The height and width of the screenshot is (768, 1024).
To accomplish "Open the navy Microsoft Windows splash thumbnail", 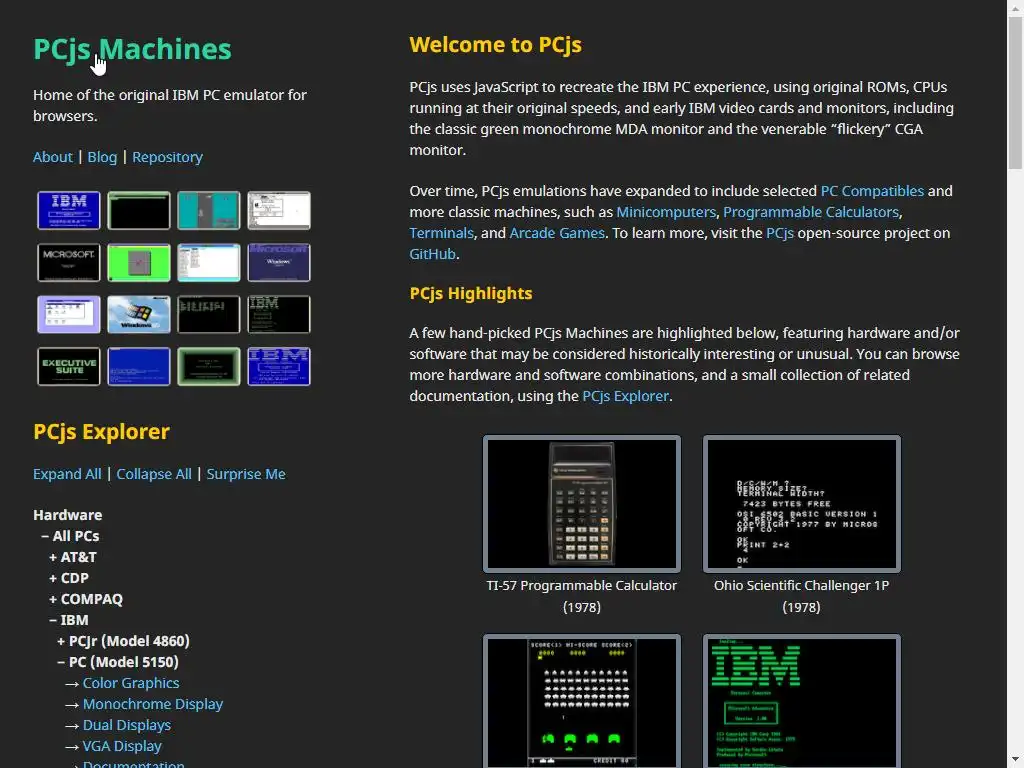I will (279, 263).
